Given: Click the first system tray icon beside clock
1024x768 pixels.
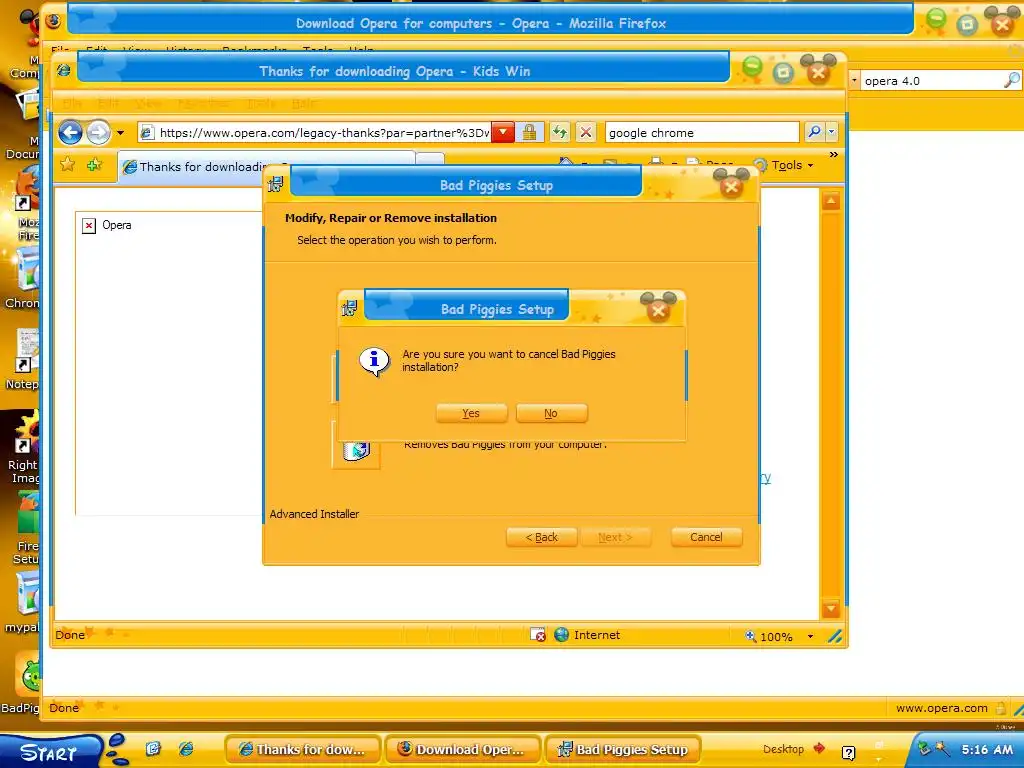Looking at the screenshot, I should (x=924, y=748).
